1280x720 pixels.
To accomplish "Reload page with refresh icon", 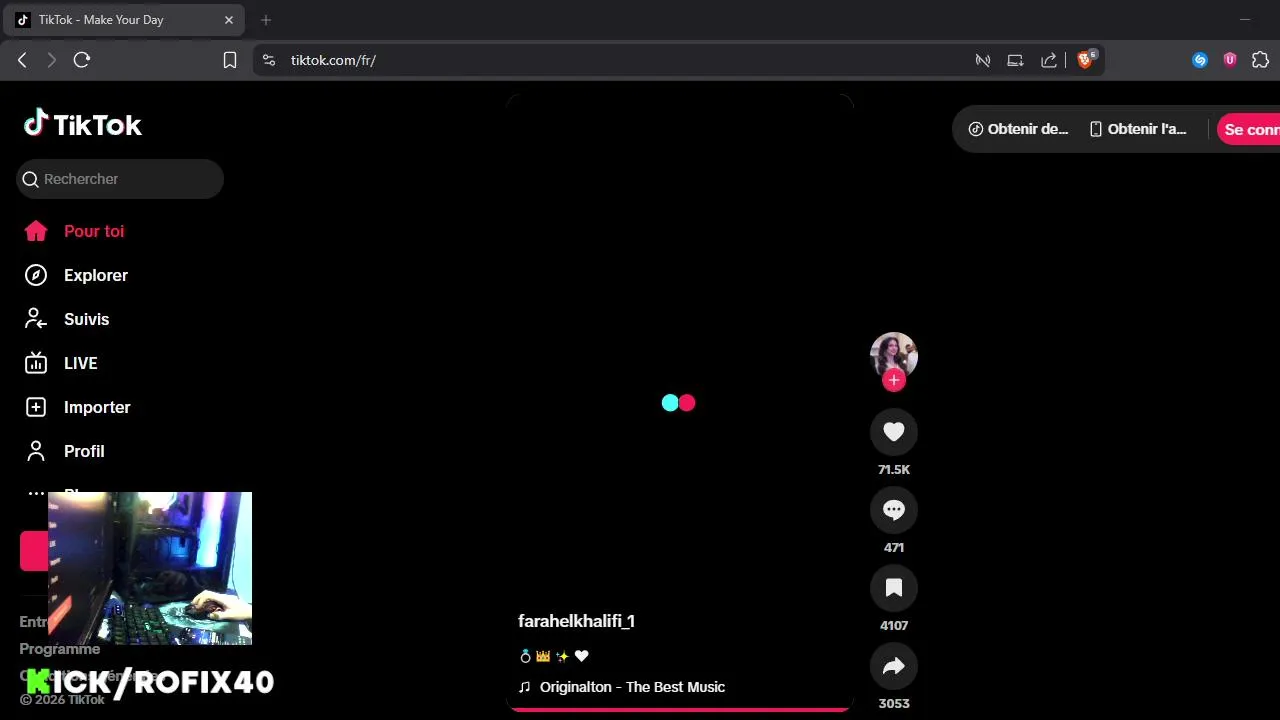I will coord(82,60).
